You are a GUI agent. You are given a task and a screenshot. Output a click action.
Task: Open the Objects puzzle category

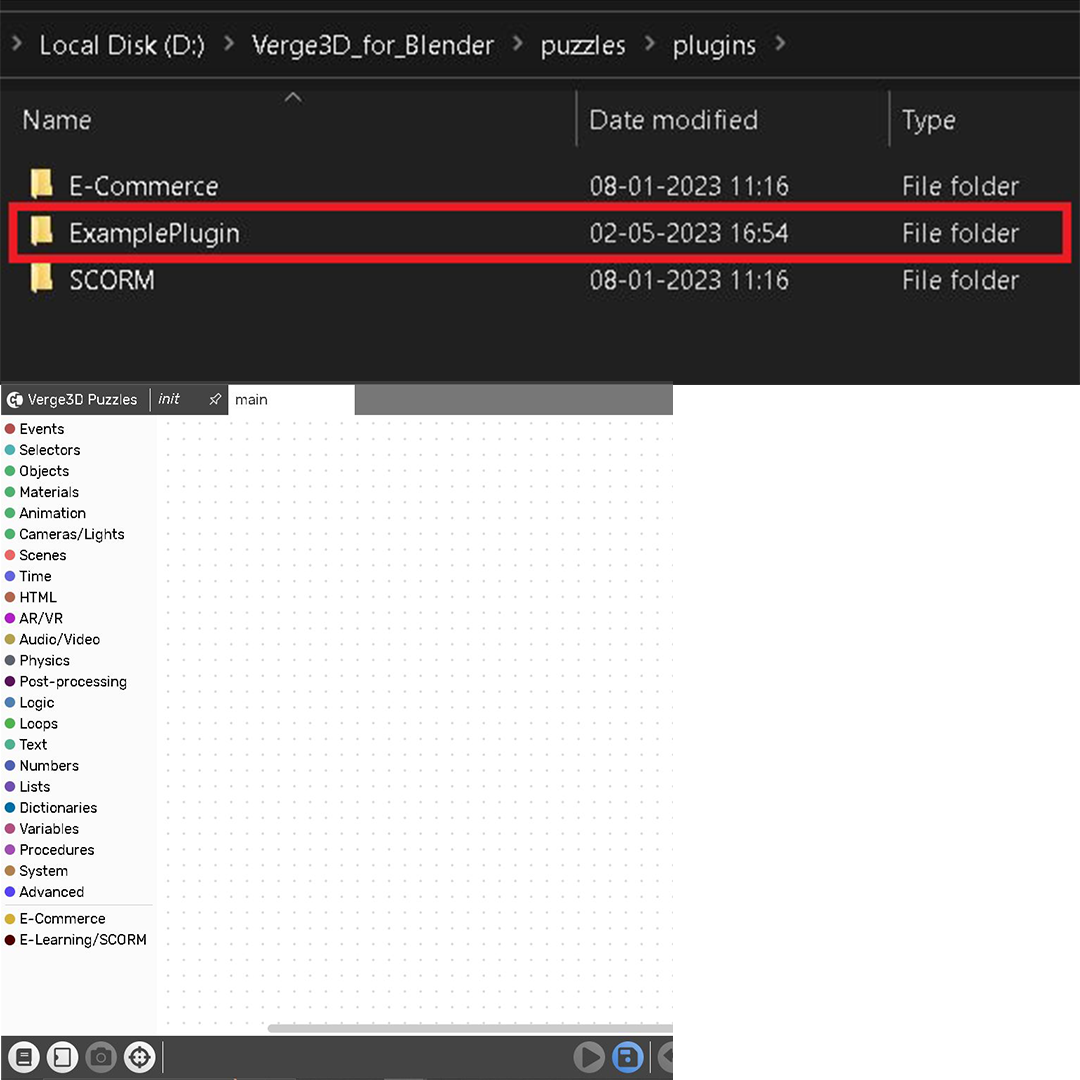[x=44, y=471]
